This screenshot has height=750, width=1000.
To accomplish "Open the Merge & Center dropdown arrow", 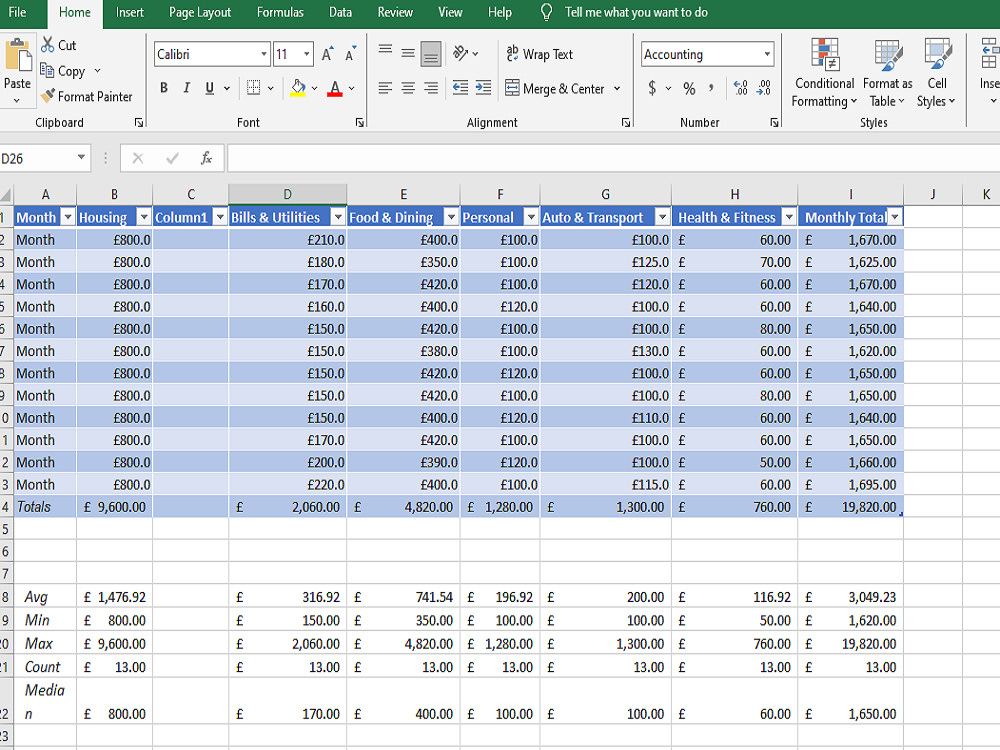I will coord(617,88).
